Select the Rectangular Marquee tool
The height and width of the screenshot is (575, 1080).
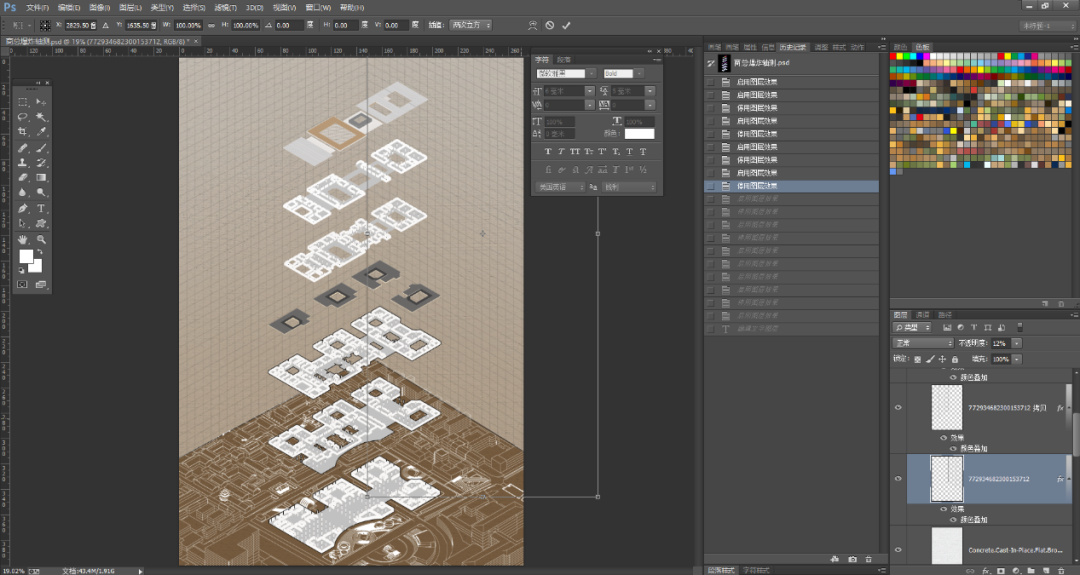(23, 102)
